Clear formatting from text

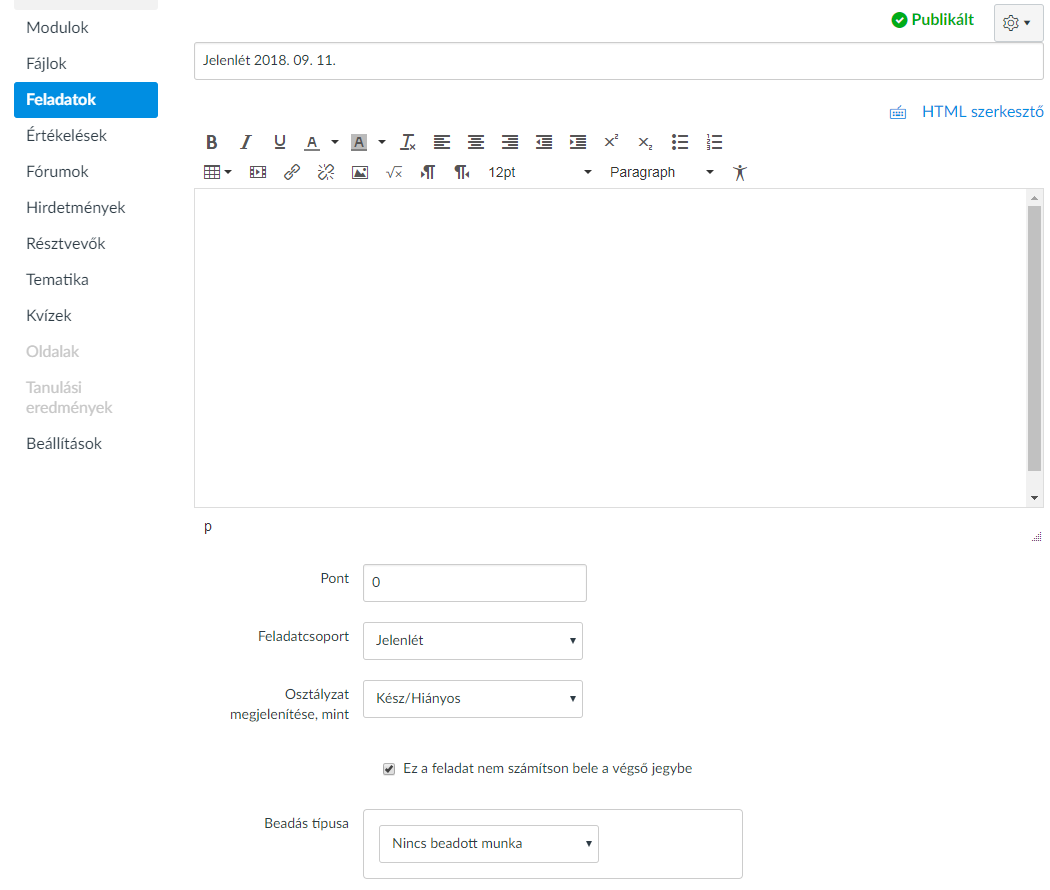[x=408, y=142]
